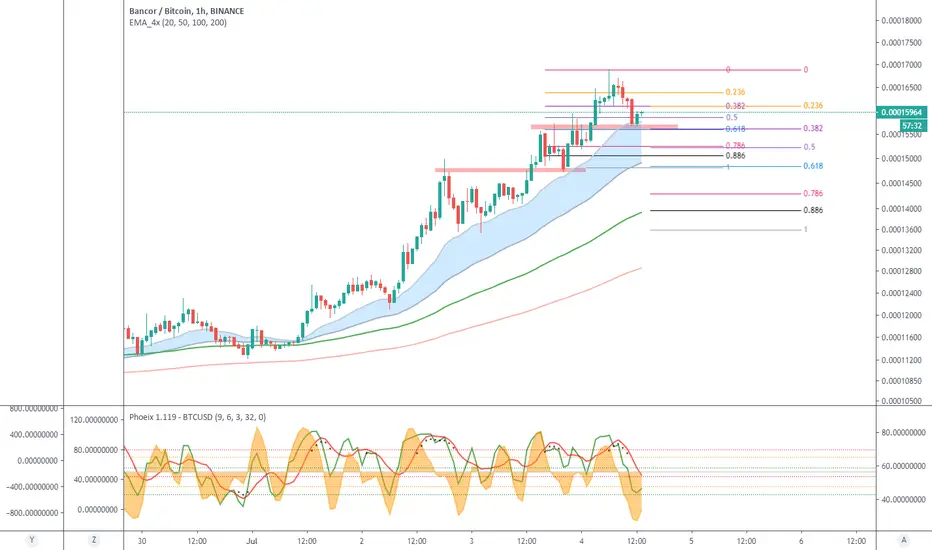
Task: Select the far-right orange 0.236 Fibonacci label
Action: [813, 105]
